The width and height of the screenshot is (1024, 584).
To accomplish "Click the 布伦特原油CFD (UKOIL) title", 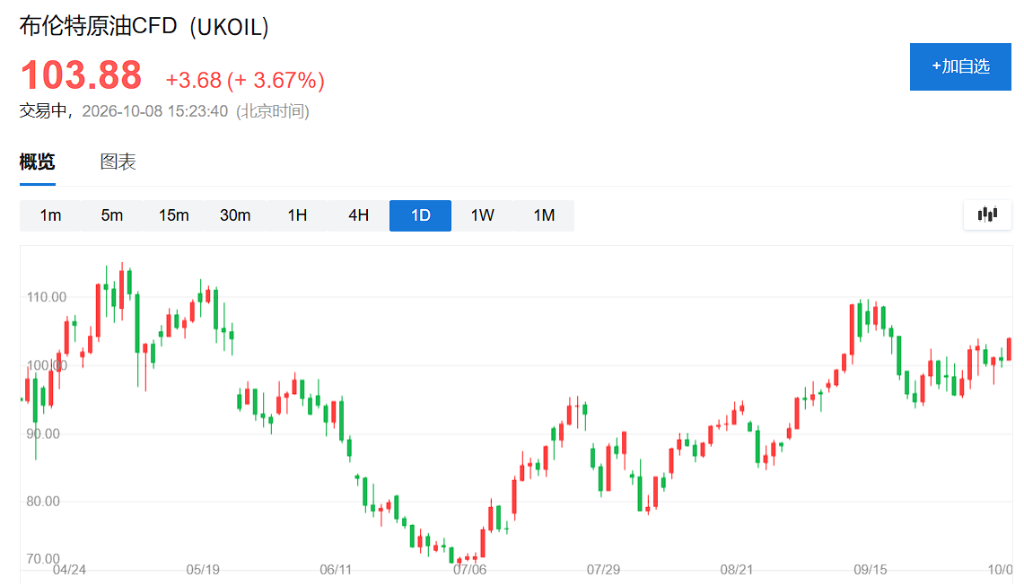I will 144,27.
